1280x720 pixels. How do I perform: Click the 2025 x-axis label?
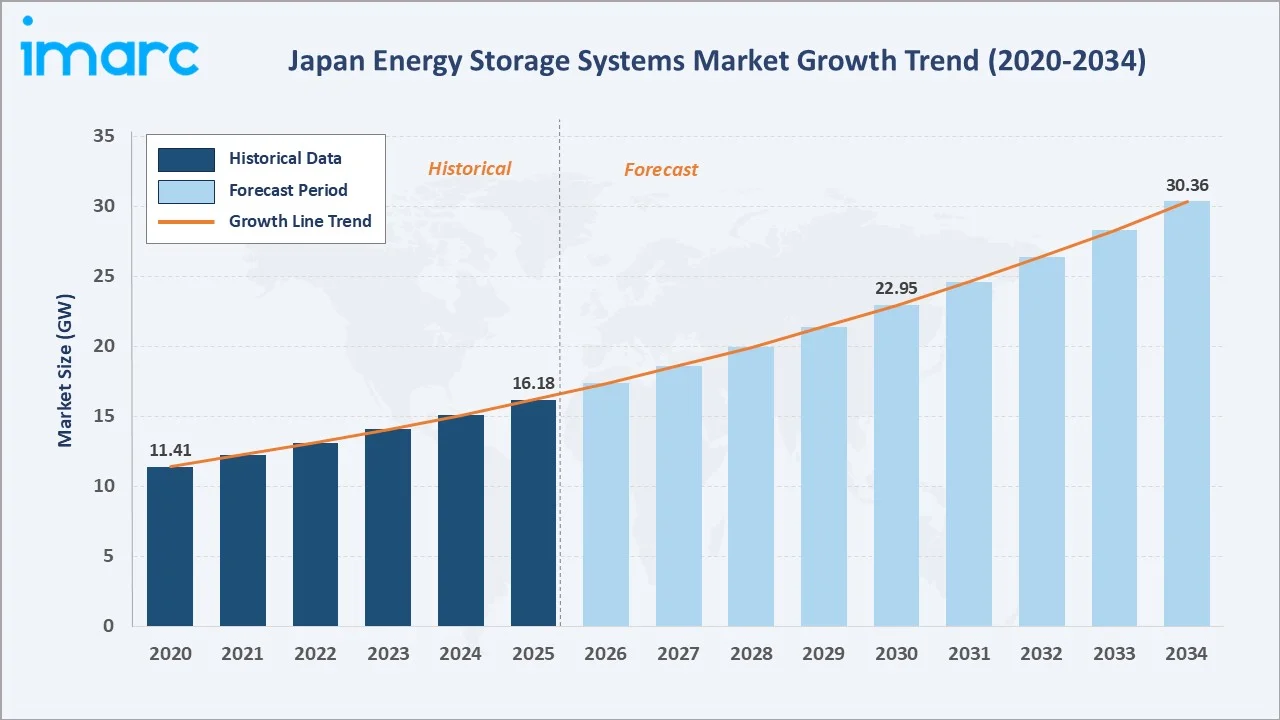point(533,654)
